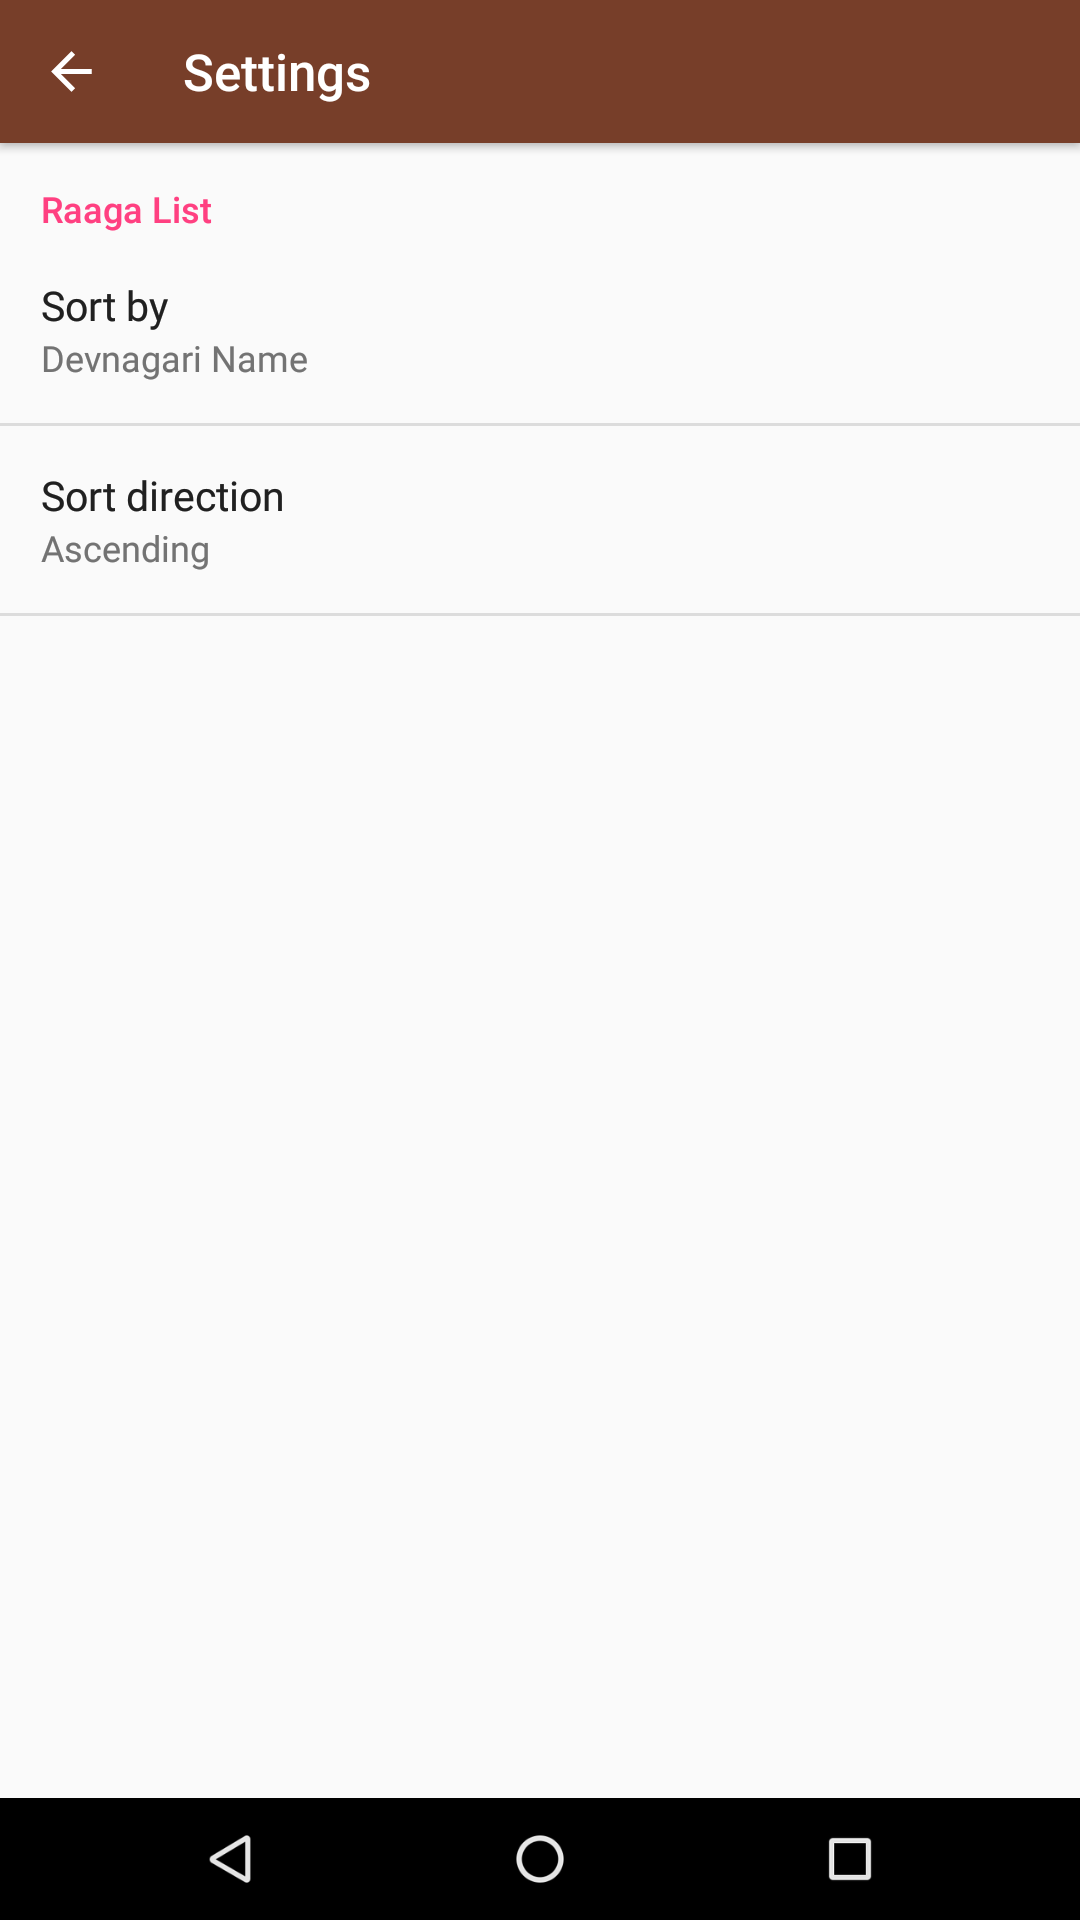Image resolution: width=1080 pixels, height=1920 pixels.
Task: Tap the back arrow in Settings header
Action: (72, 72)
